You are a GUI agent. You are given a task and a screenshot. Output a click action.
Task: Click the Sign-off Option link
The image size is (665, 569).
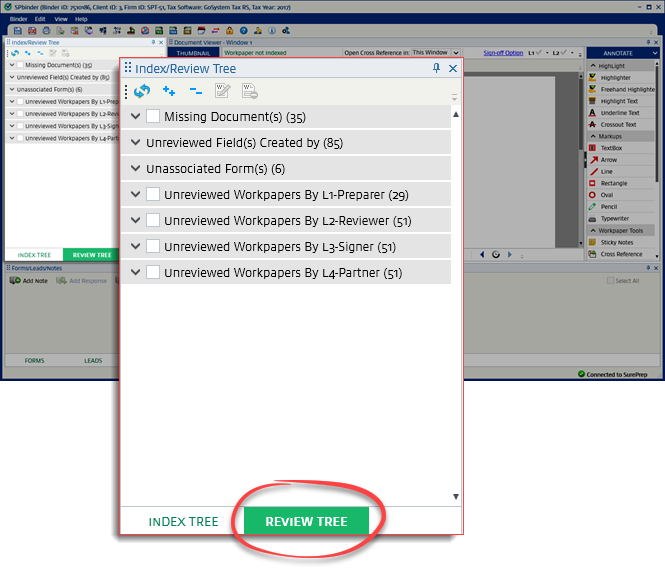502,52
